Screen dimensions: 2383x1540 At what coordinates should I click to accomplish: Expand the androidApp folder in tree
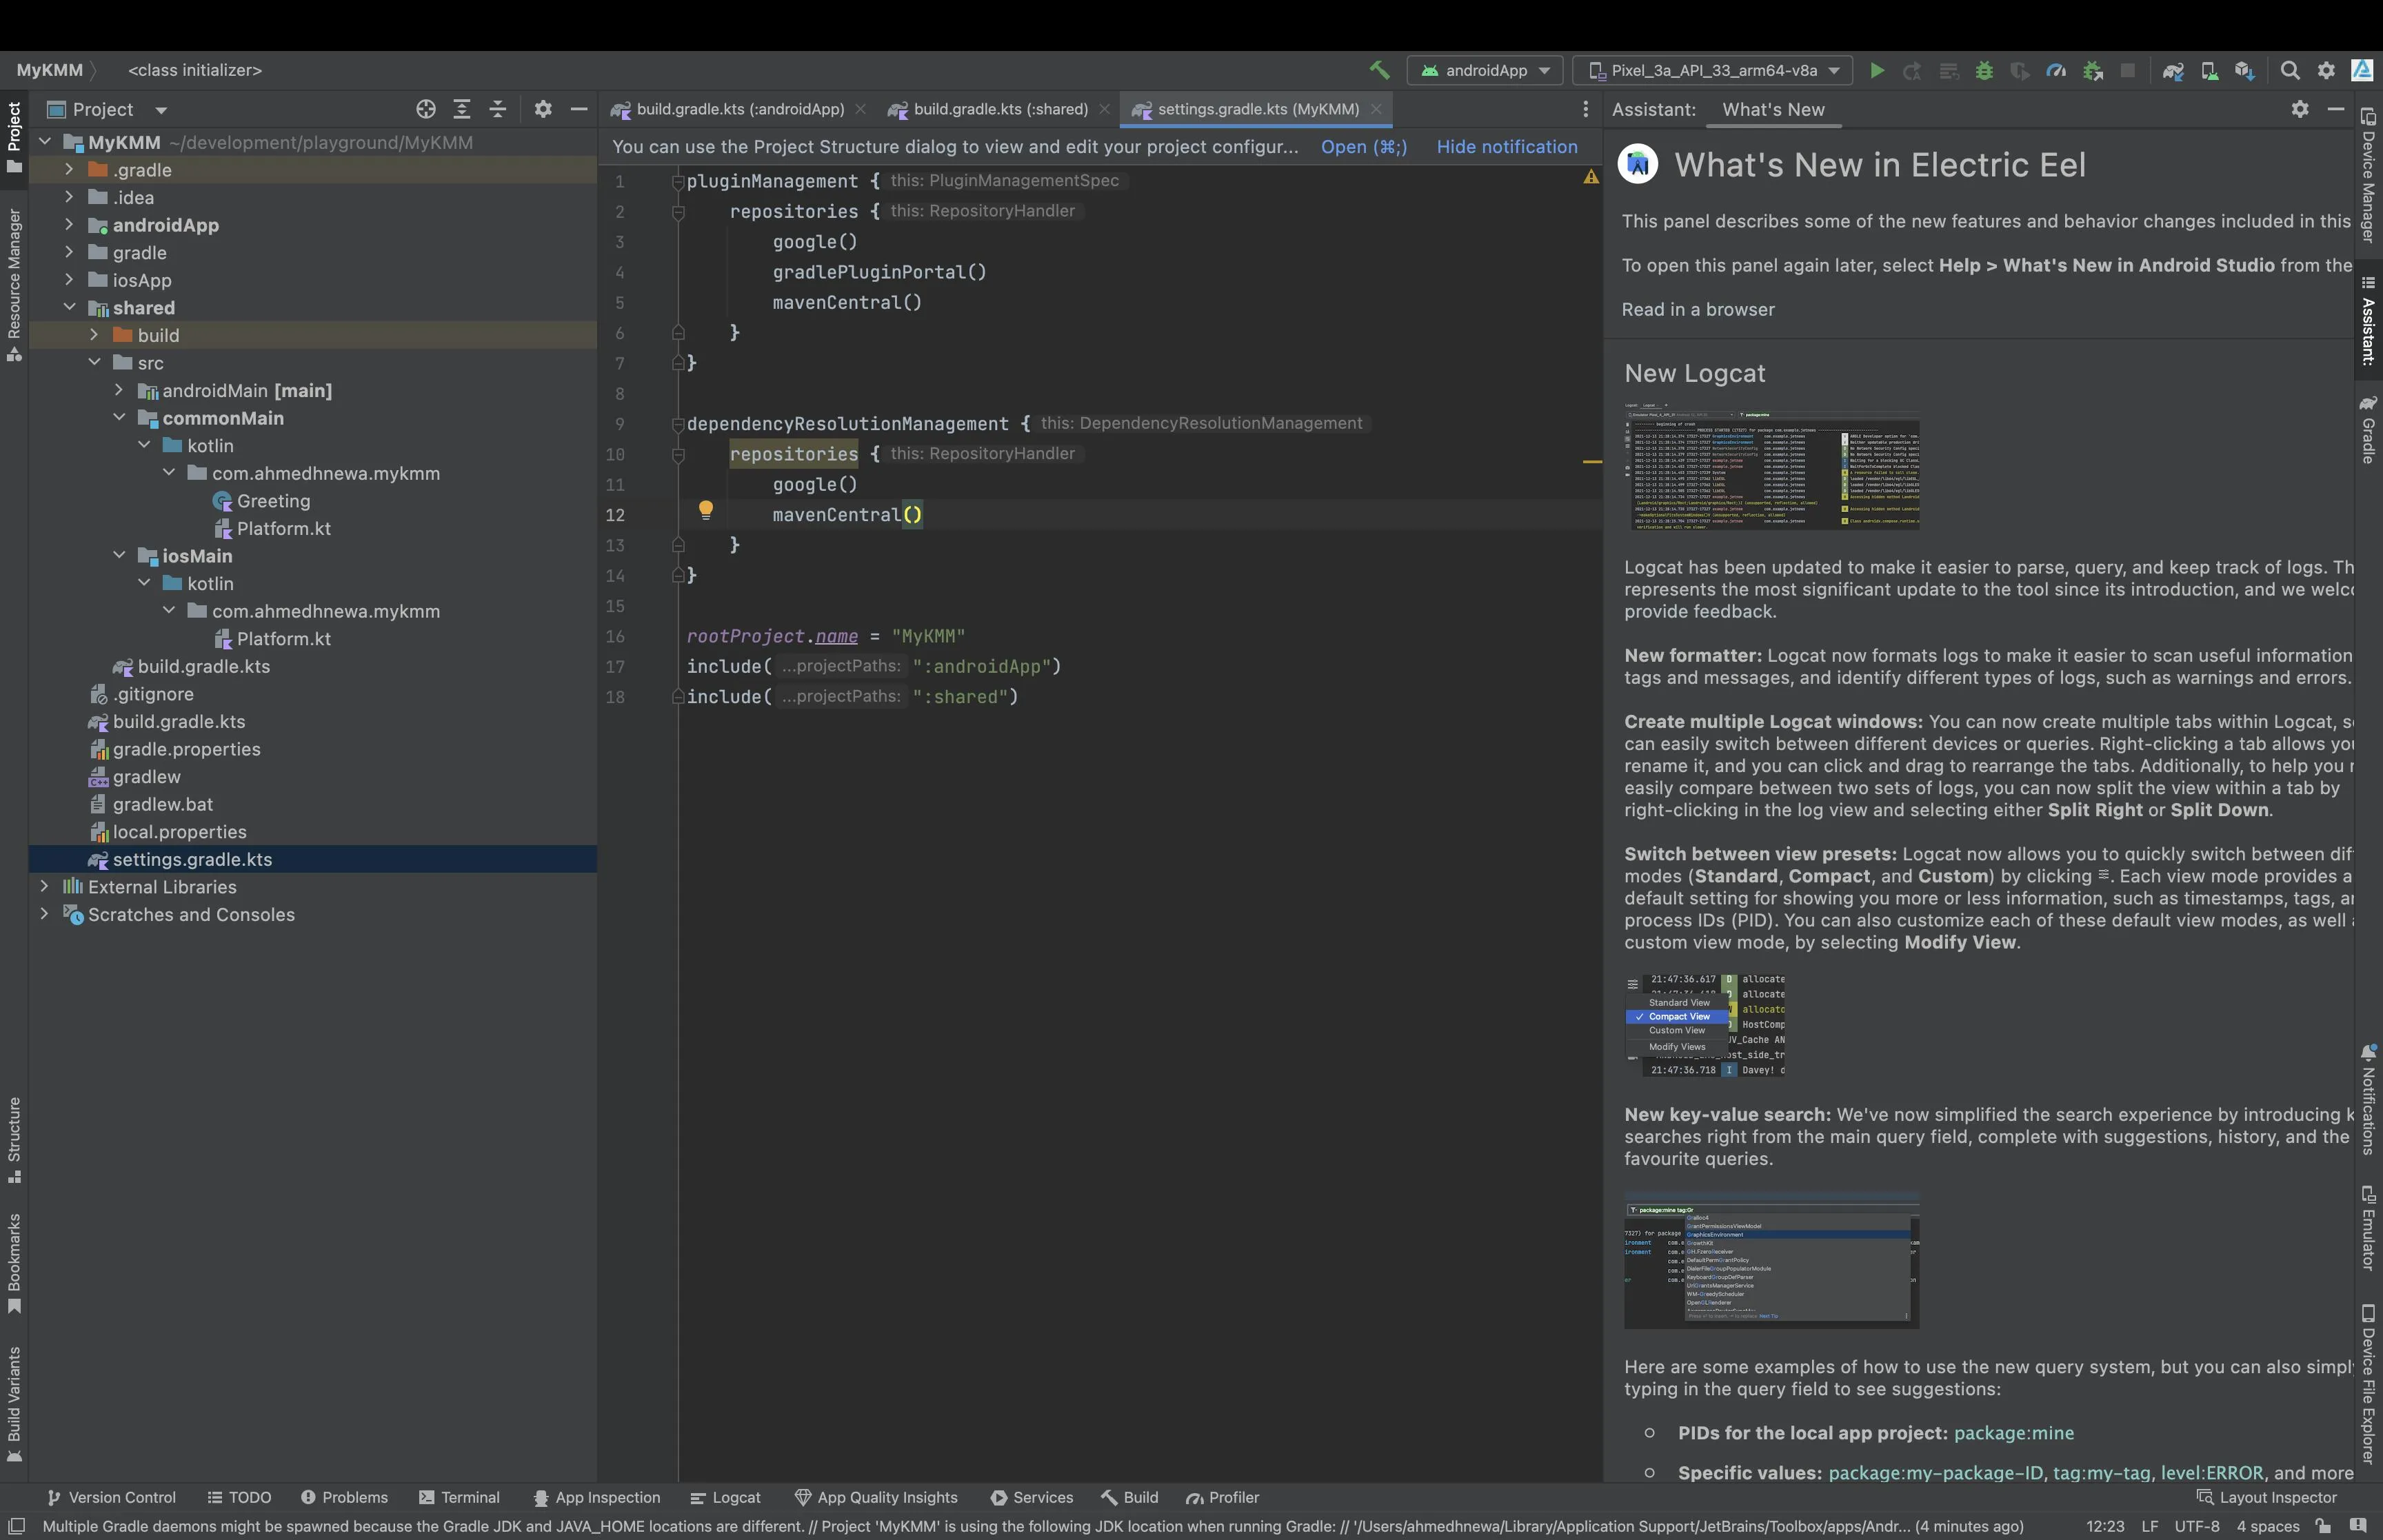[69, 225]
